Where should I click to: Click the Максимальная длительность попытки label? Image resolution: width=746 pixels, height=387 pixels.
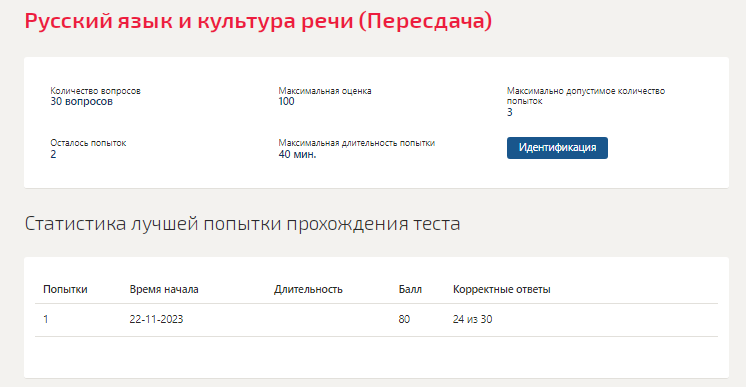pyautogui.click(x=357, y=143)
